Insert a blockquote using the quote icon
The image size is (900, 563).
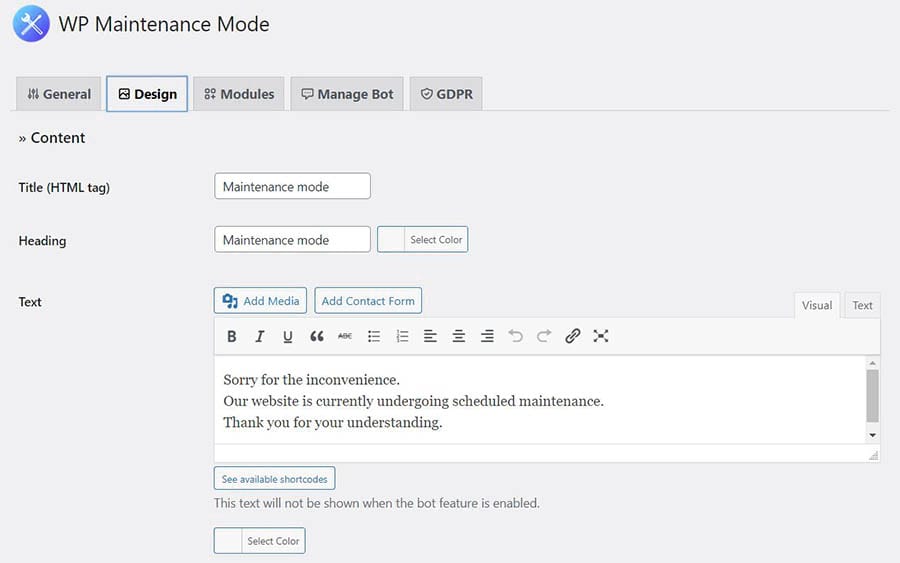(x=317, y=337)
